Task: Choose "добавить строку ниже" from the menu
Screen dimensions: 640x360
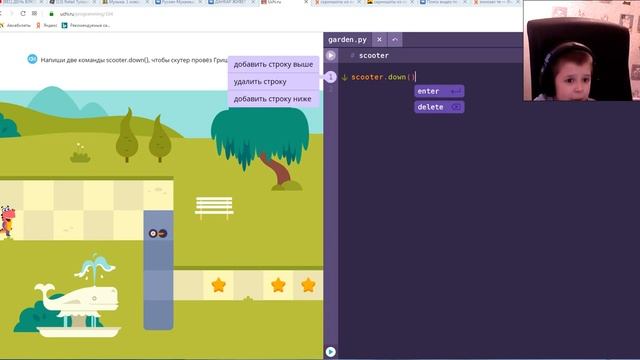Action: click(273, 99)
